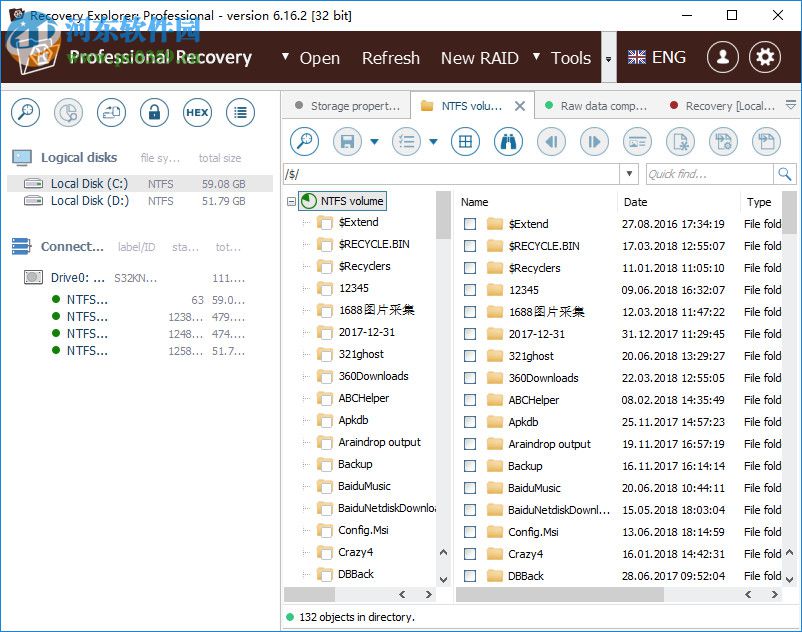Image resolution: width=802 pixels, height=632 pixels.
Task: Switch to grid view on the toolbar
Action: click(465, 141)
